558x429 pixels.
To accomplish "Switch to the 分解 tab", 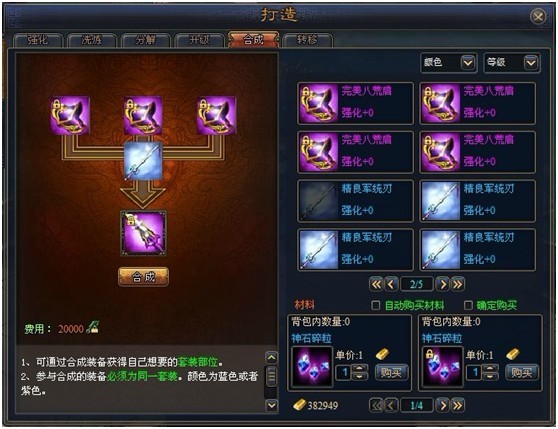I will pos(146,40).
